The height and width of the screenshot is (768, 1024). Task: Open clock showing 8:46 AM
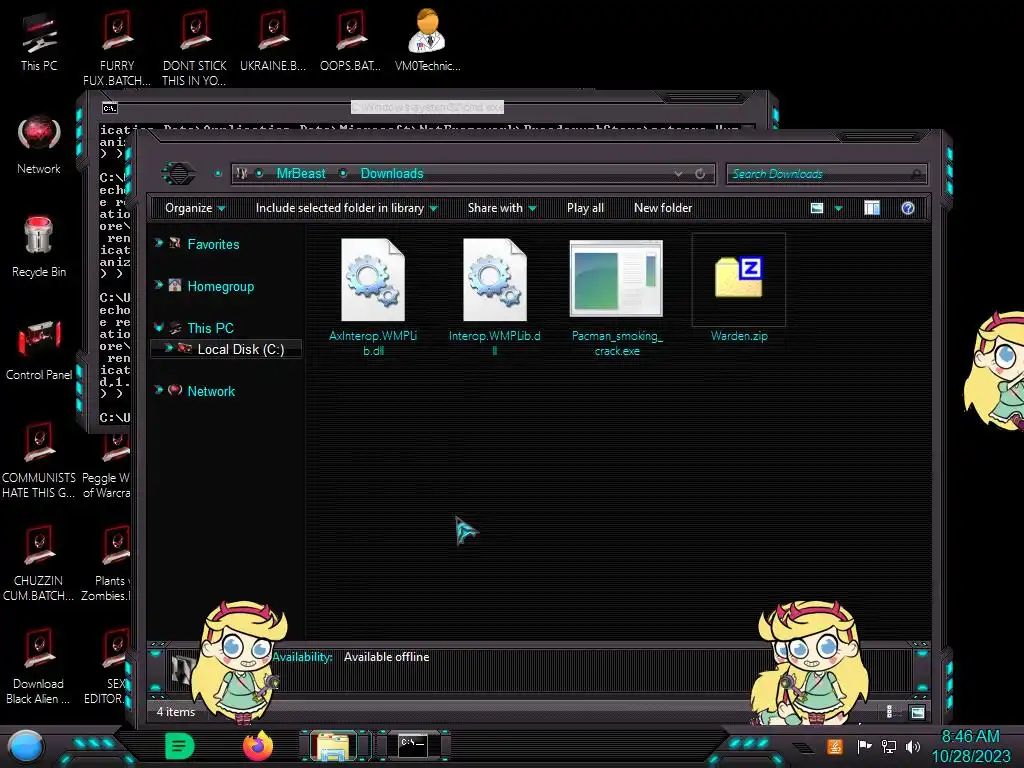click(x=970, y=746)
